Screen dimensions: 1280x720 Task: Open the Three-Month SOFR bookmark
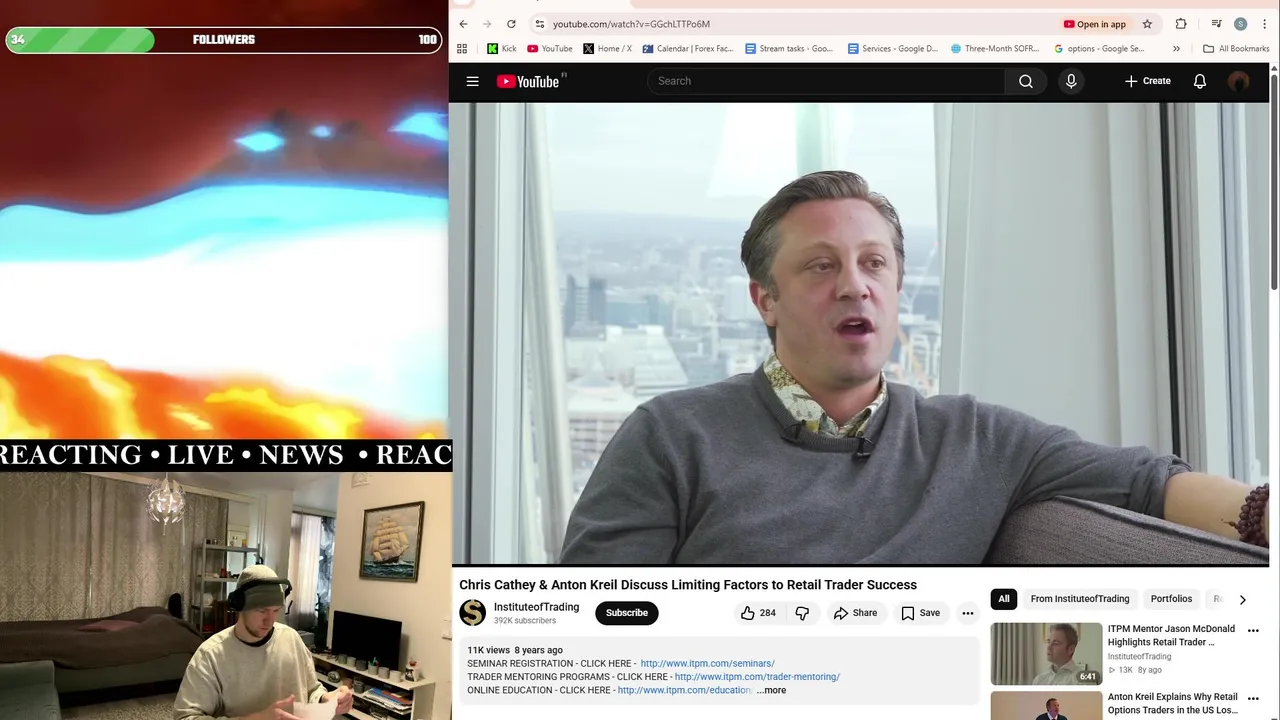pos(996,48)
